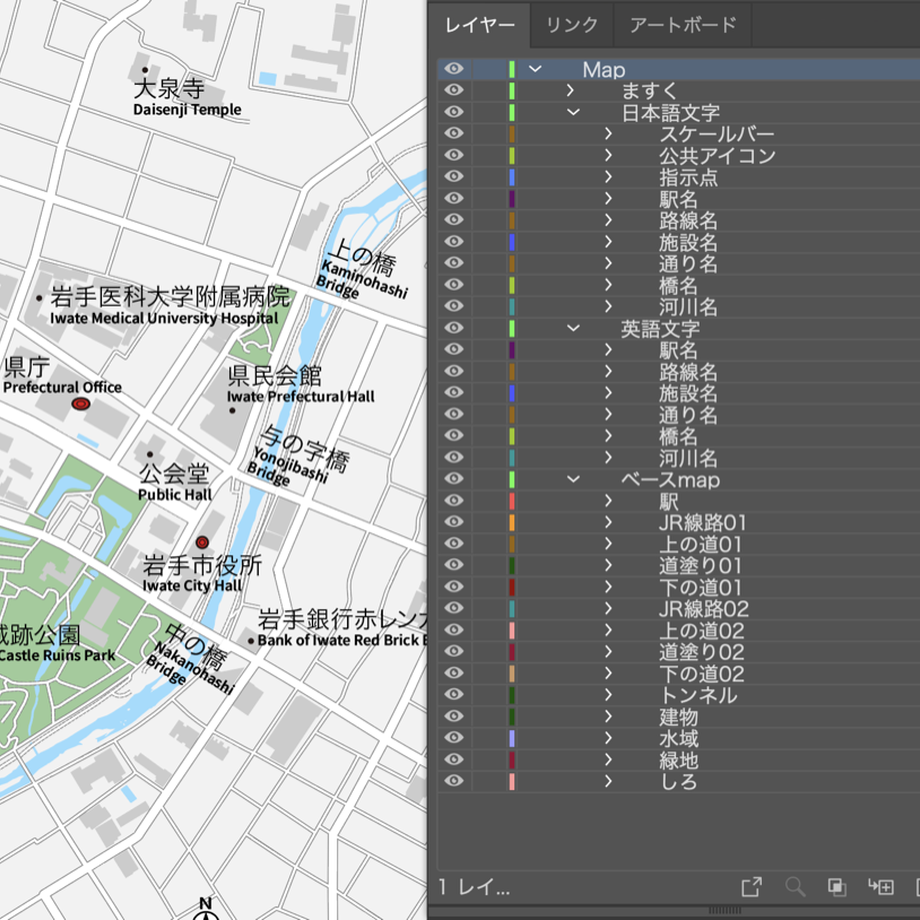The height and width of the screenshot is (920, 920).
Task: Click the 'Daisenji Temple' map label
Action: click(x=187, y=110)
